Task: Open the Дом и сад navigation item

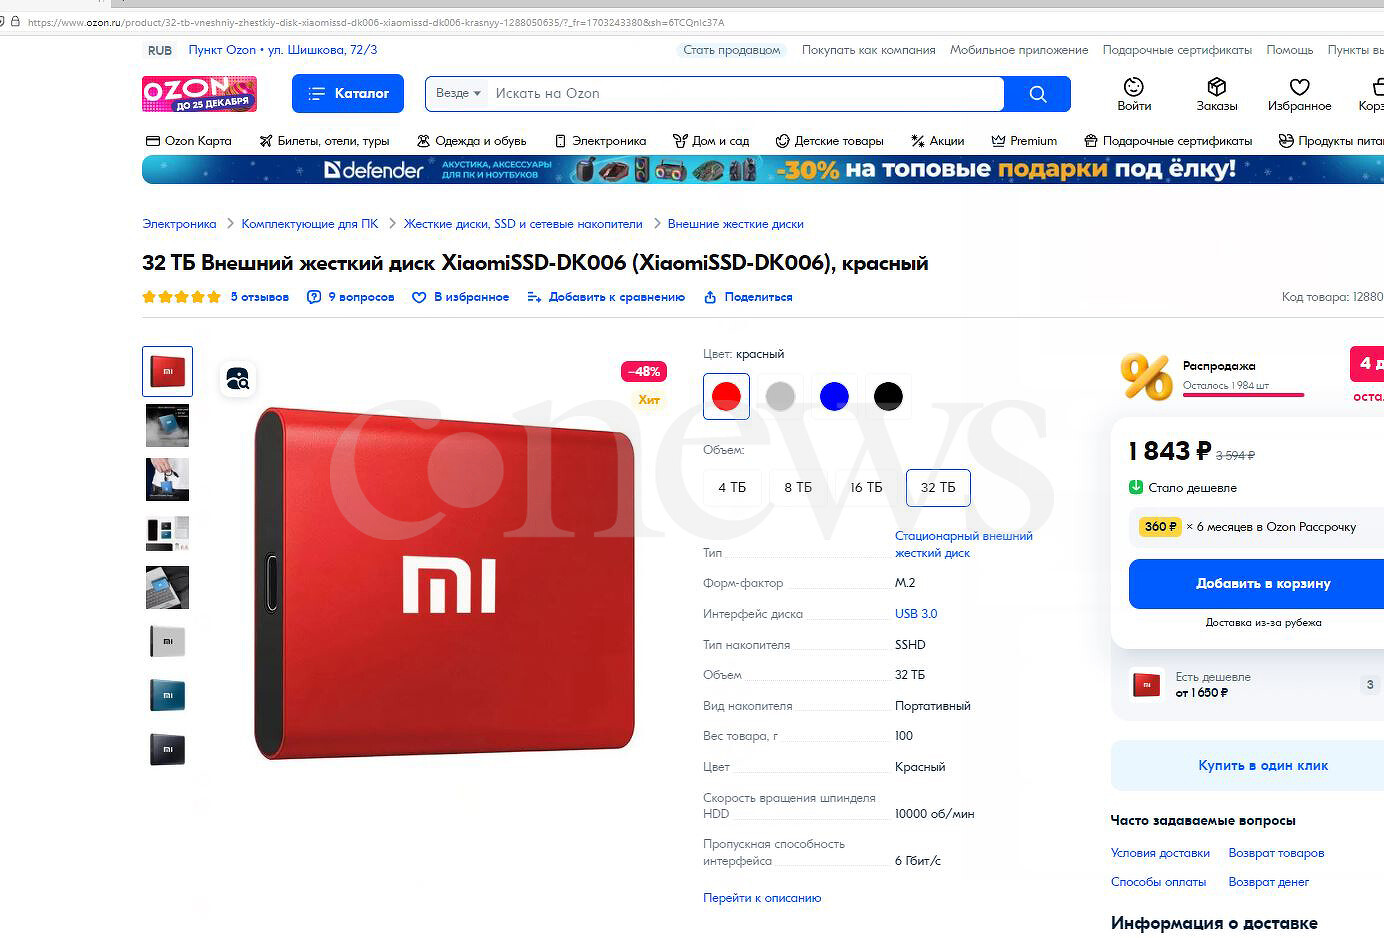Action: click(x=711, y=141)
